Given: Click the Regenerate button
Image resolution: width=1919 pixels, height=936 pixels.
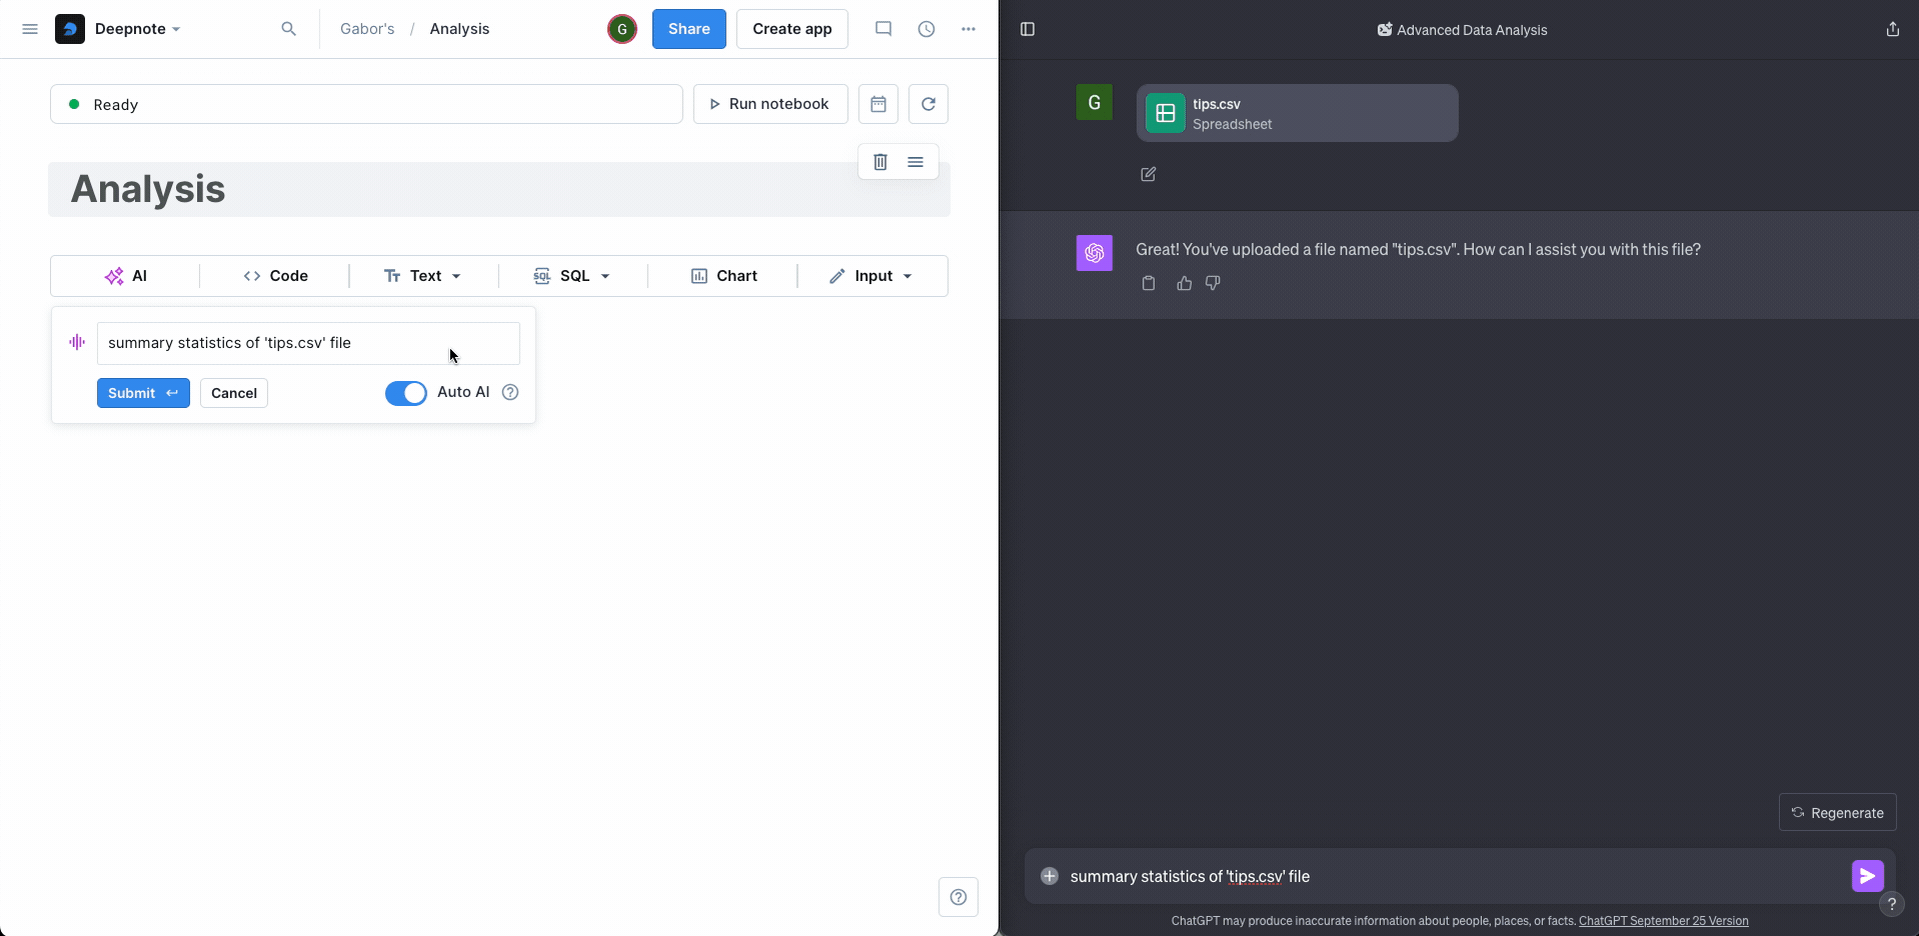Looking at the screenshot, I should (1837, 812).
